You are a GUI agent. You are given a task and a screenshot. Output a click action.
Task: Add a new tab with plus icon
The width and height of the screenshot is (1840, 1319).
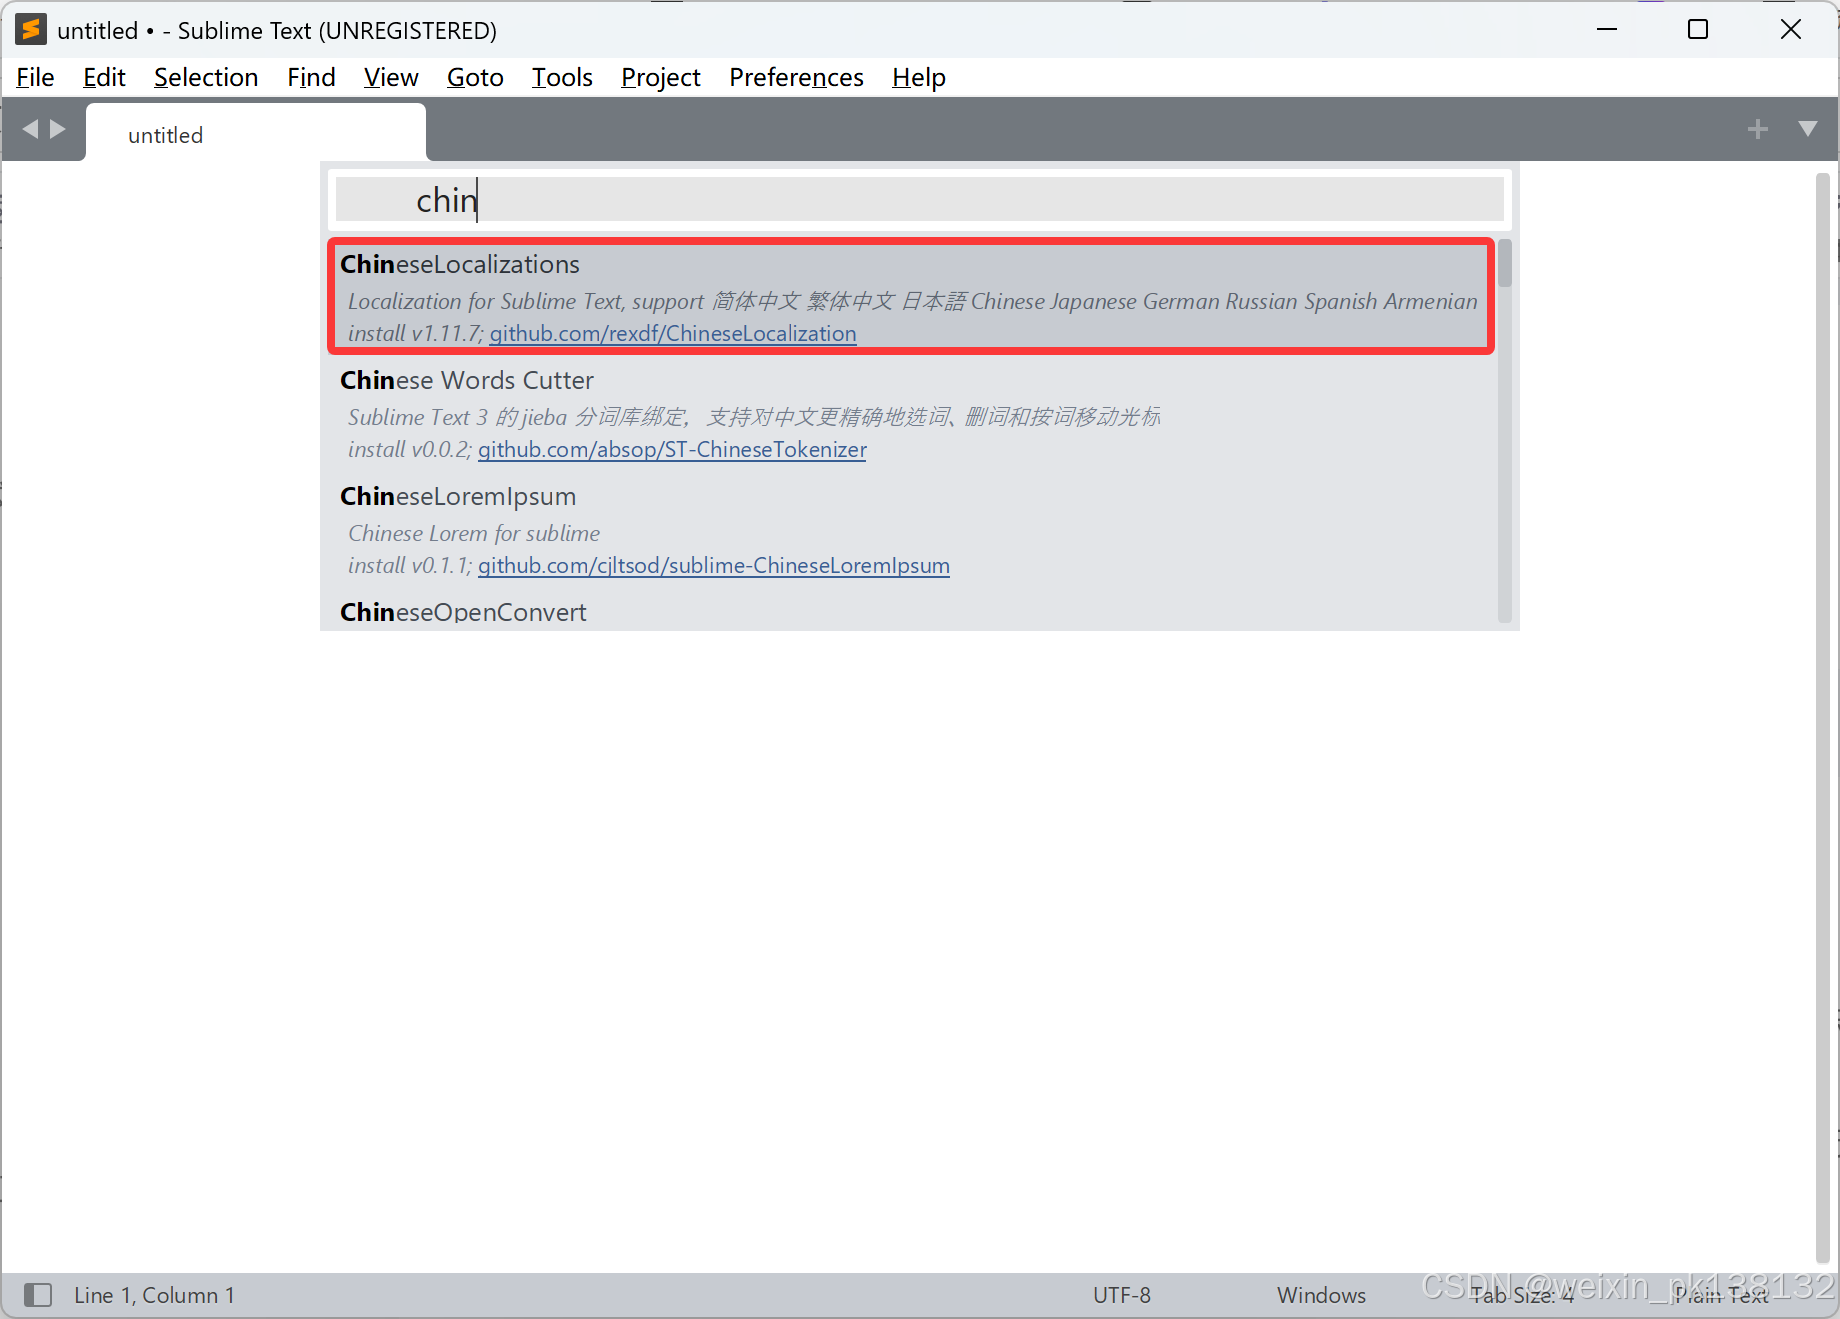coord(1757,129)
